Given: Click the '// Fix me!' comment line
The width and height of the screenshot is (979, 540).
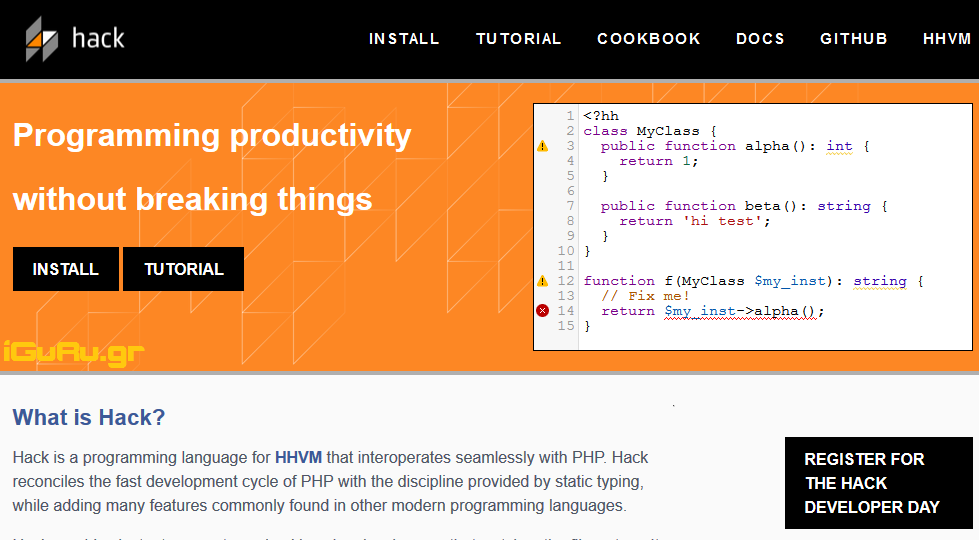Looking at the screenshot, I should (646, 296).
